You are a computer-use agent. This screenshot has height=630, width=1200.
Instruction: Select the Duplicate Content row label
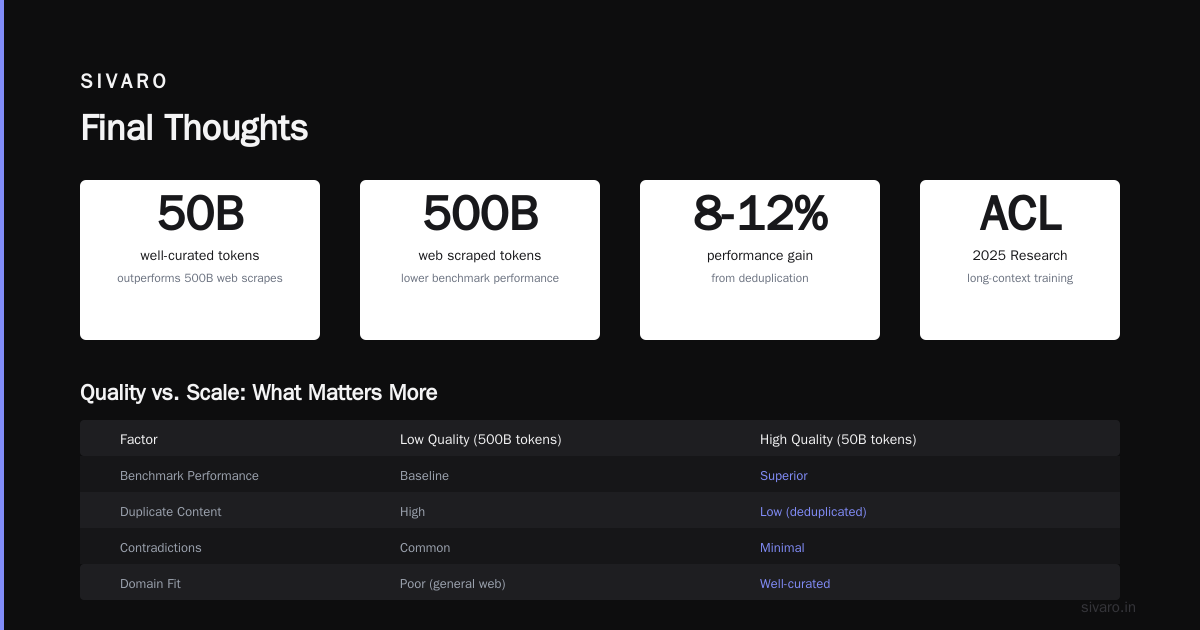click(171, 512)
